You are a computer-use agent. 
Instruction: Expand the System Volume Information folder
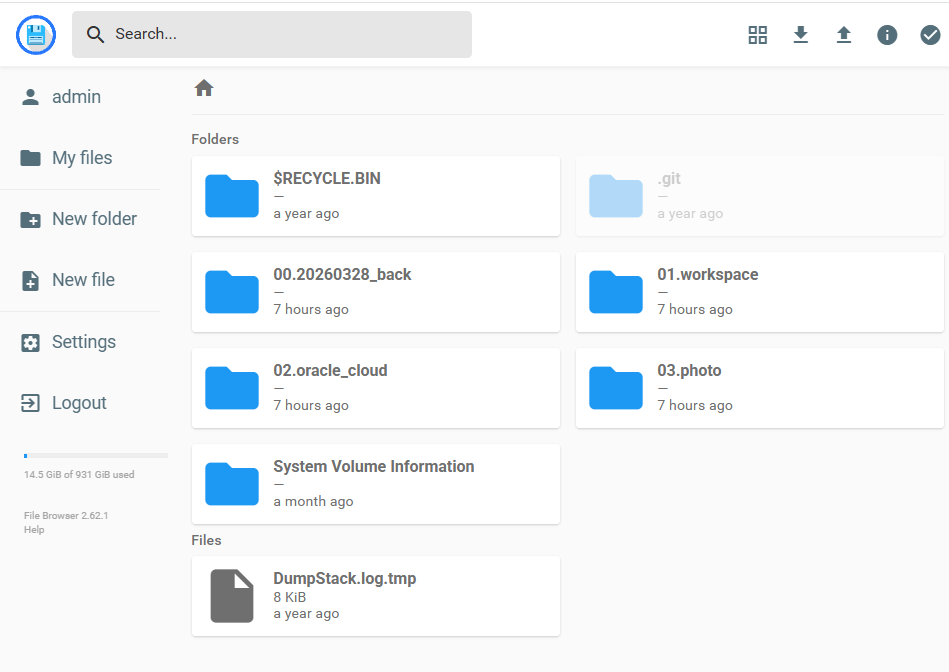click(375, 483)
